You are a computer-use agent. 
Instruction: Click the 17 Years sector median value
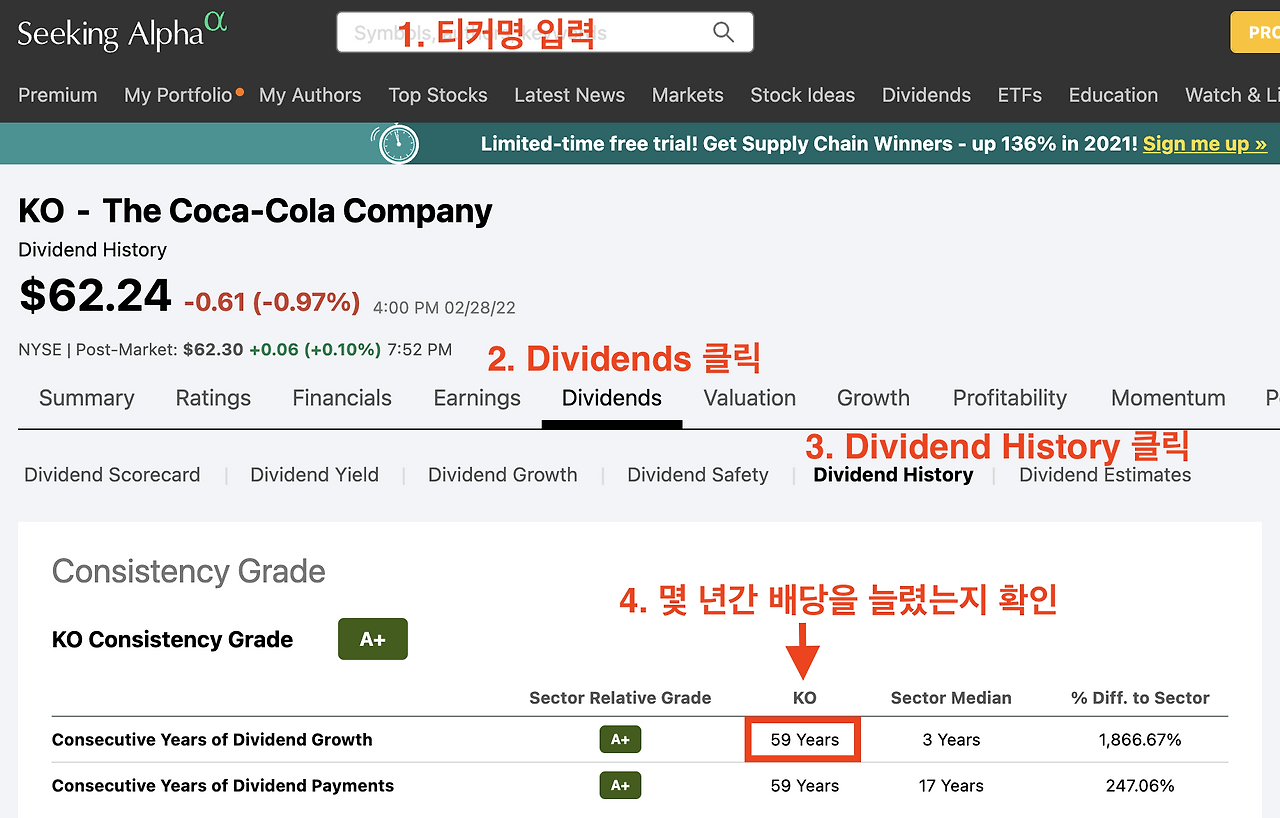(x=951, y=786)
